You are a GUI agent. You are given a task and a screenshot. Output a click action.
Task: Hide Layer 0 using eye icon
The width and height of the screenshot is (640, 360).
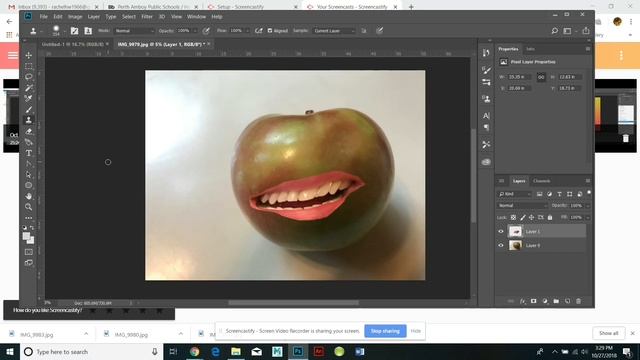point(501,245)
